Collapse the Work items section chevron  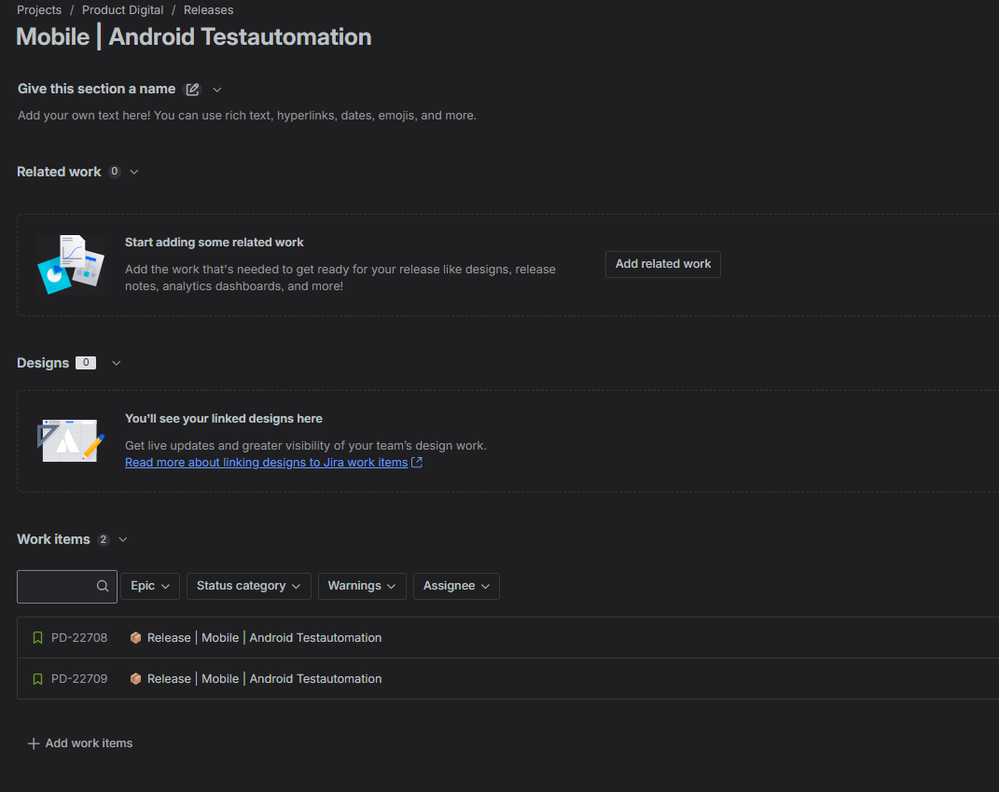coord(123,540)
